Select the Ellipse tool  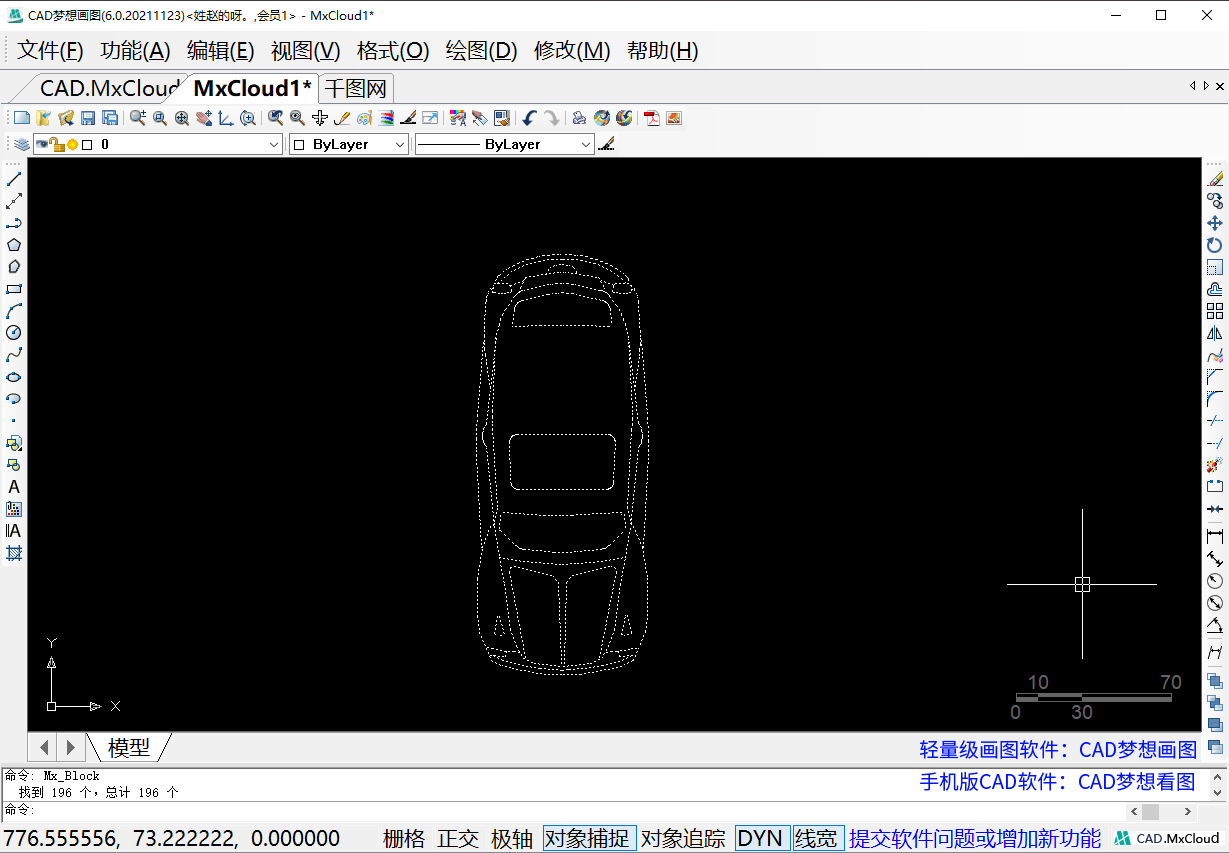point(14,377)
